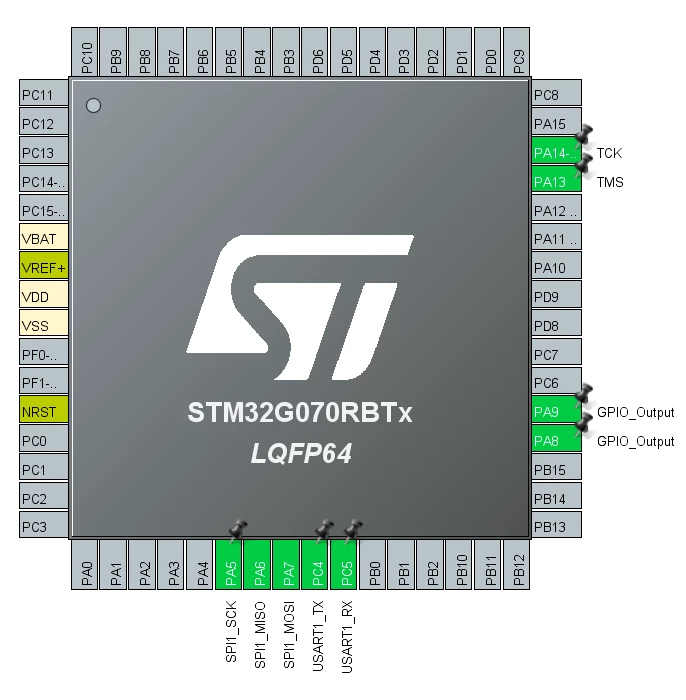Image resolution: width=686 pixels, height=700 pixels.
Task: Click the pushpin marker on PA9
Action: point(583,394)
